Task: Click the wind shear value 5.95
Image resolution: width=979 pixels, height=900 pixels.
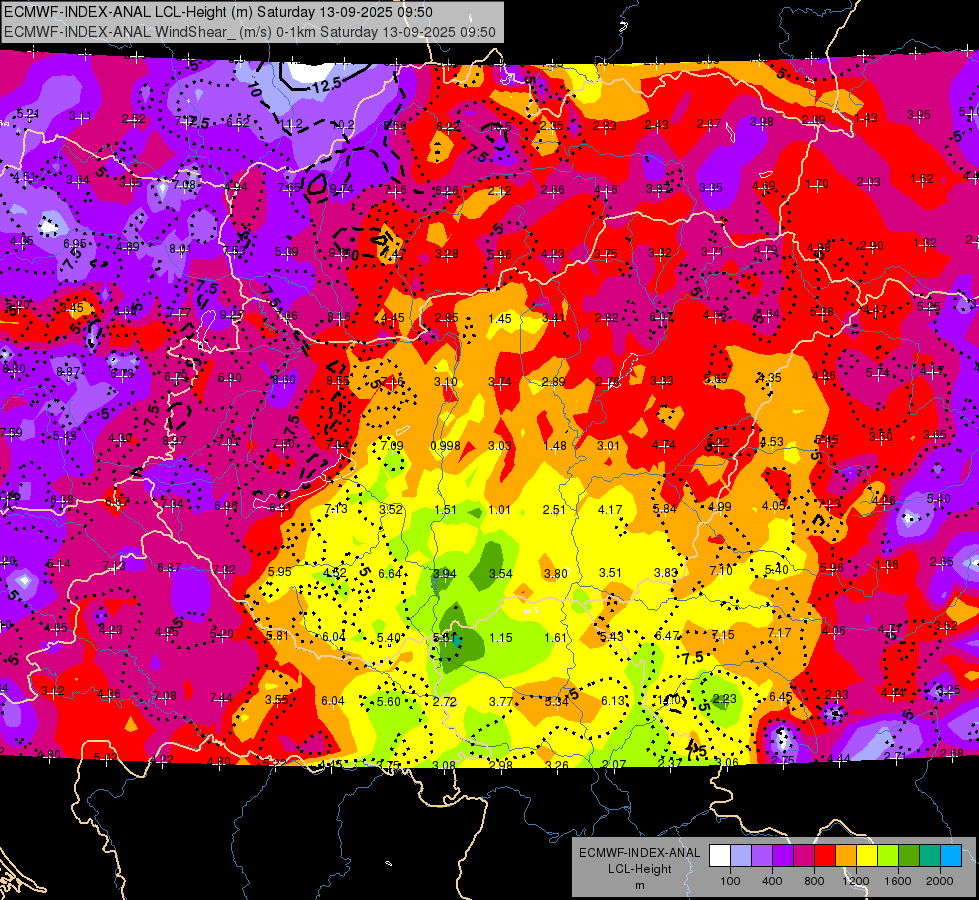Action: point(279,571)
